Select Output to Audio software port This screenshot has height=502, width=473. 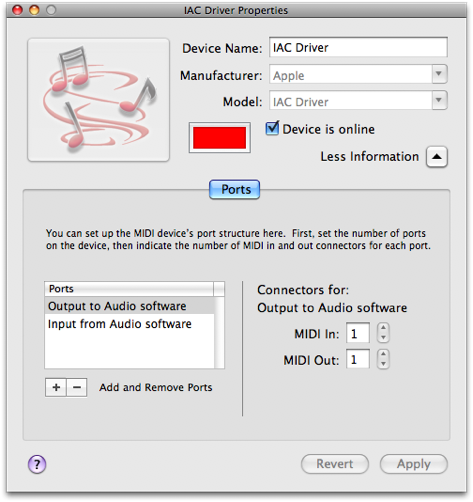point(129,306)
